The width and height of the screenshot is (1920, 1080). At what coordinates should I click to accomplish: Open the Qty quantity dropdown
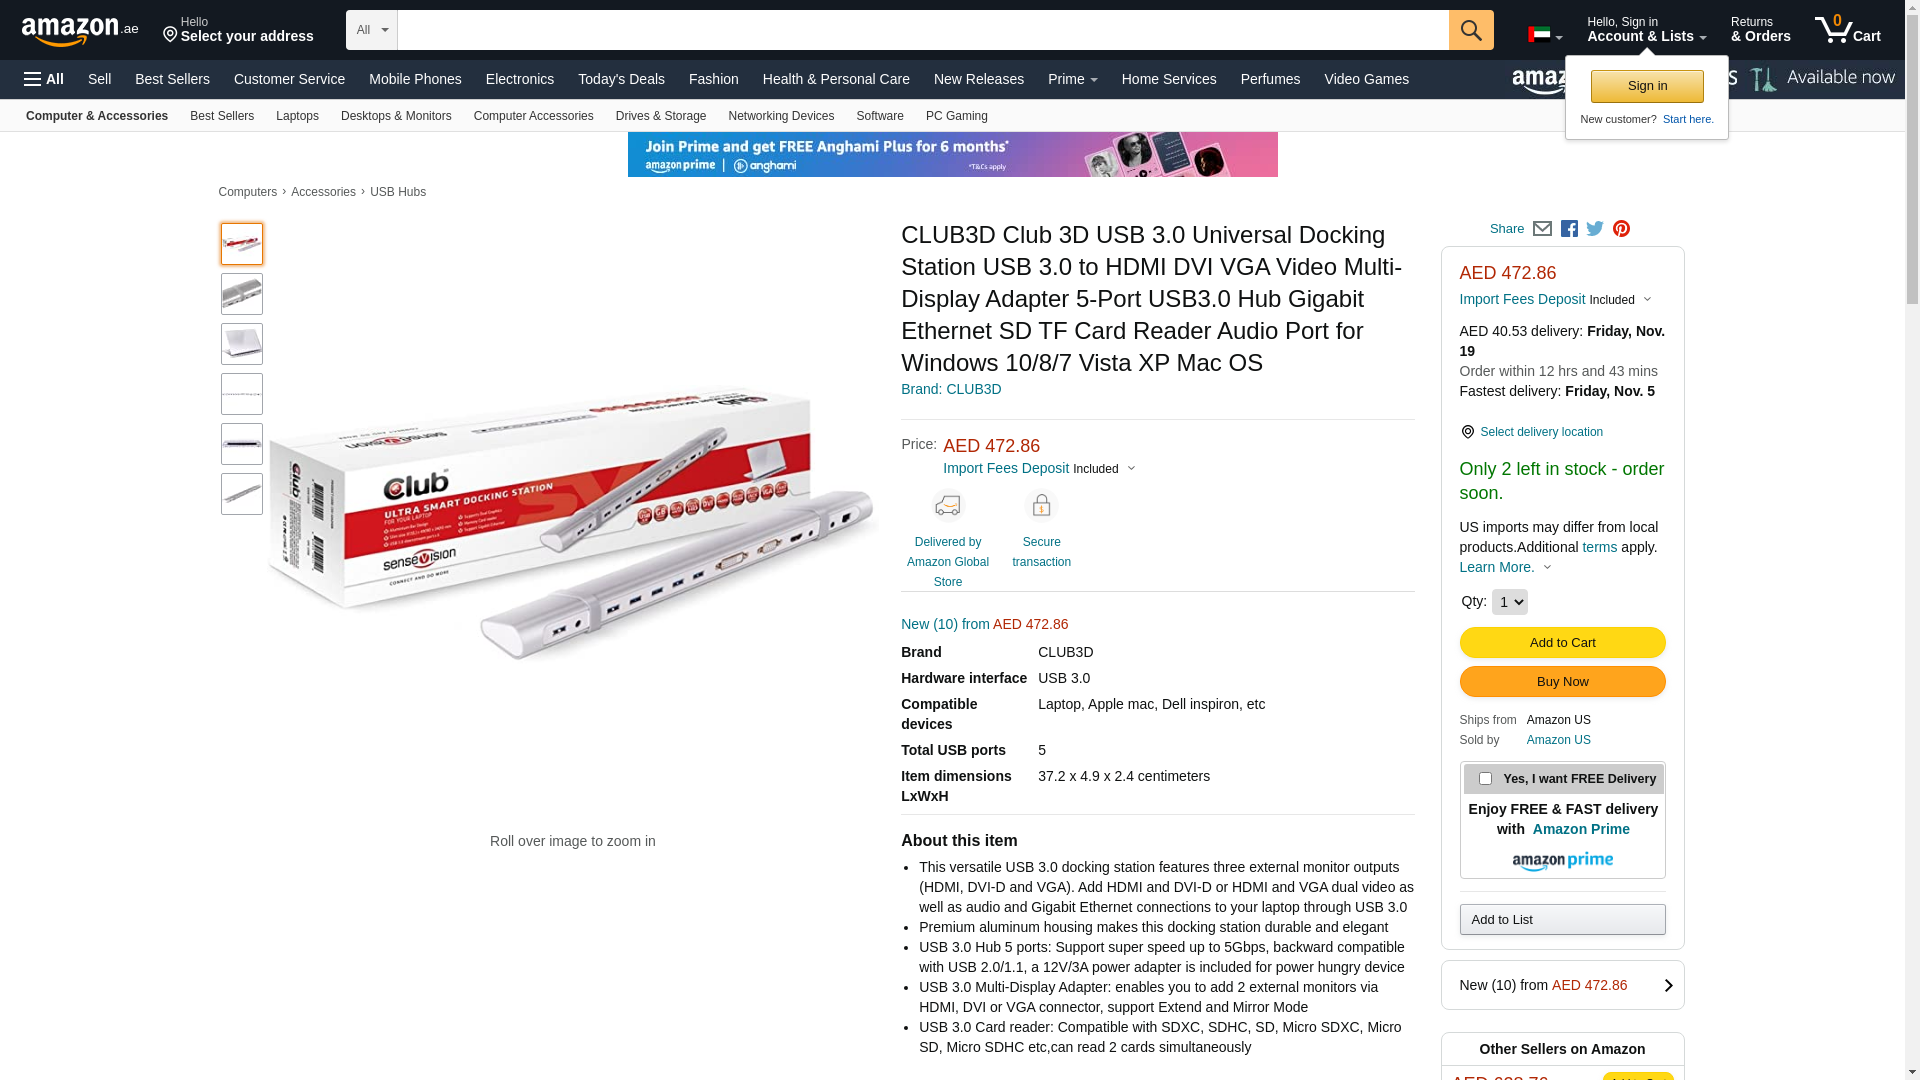coord(1509,602)
